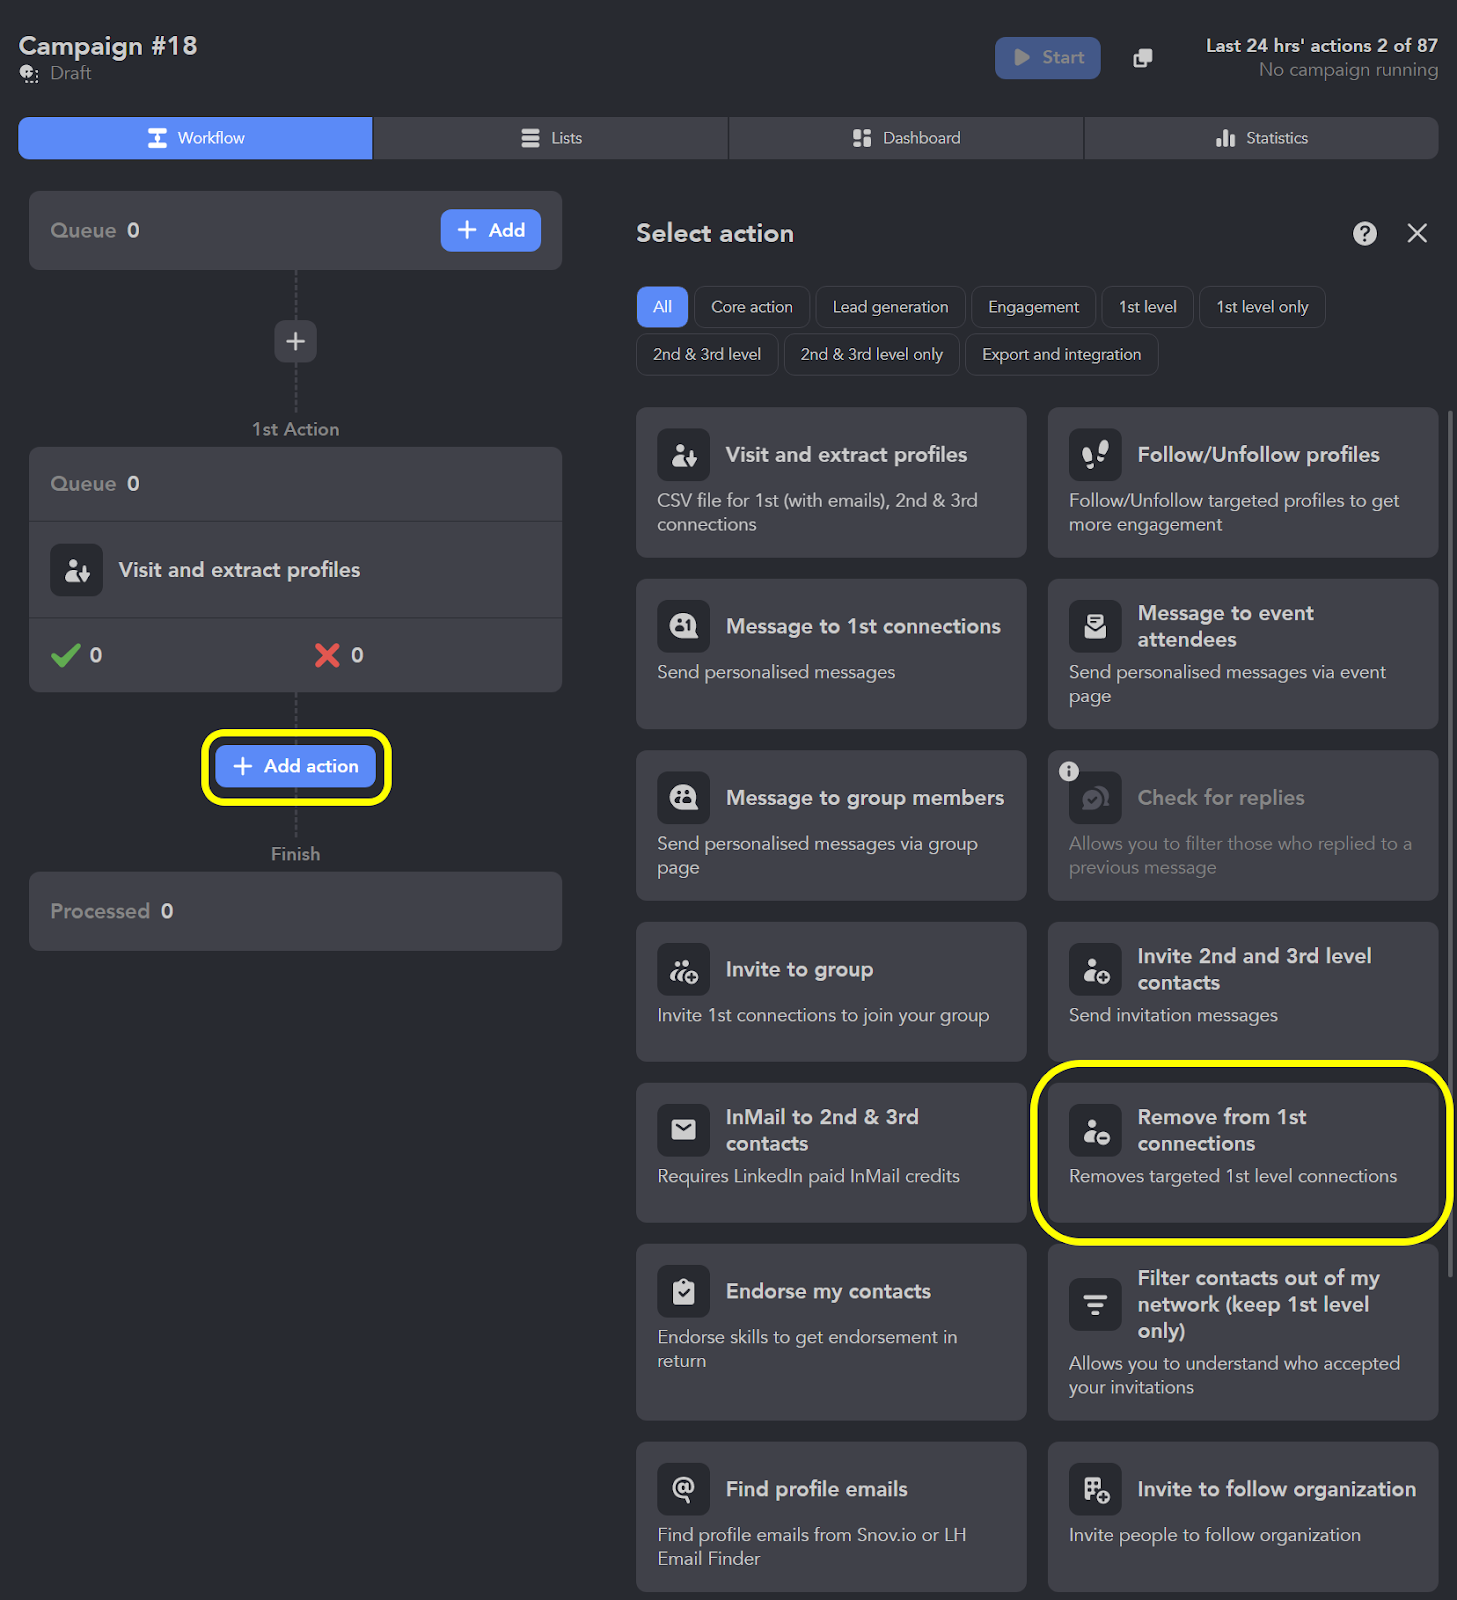Click the Add action button

click(x=295, y=767)
